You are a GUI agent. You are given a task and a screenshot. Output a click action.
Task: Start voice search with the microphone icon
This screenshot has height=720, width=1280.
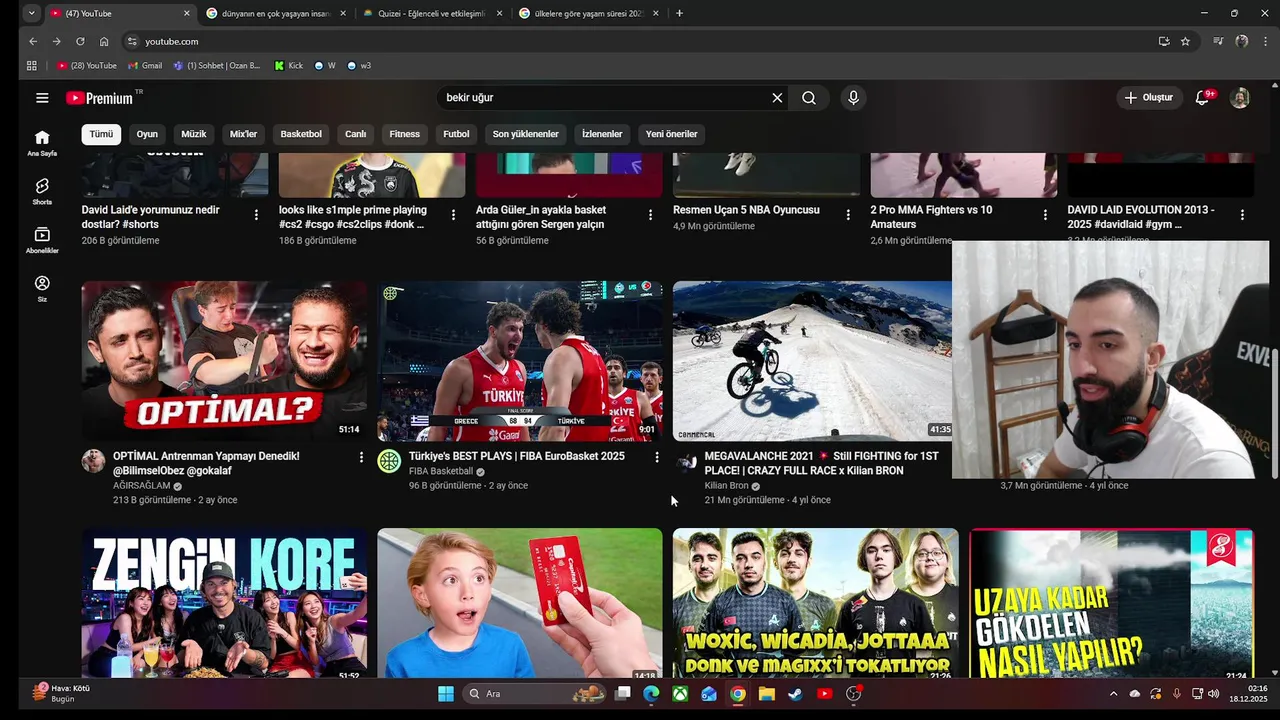[853, 98]
